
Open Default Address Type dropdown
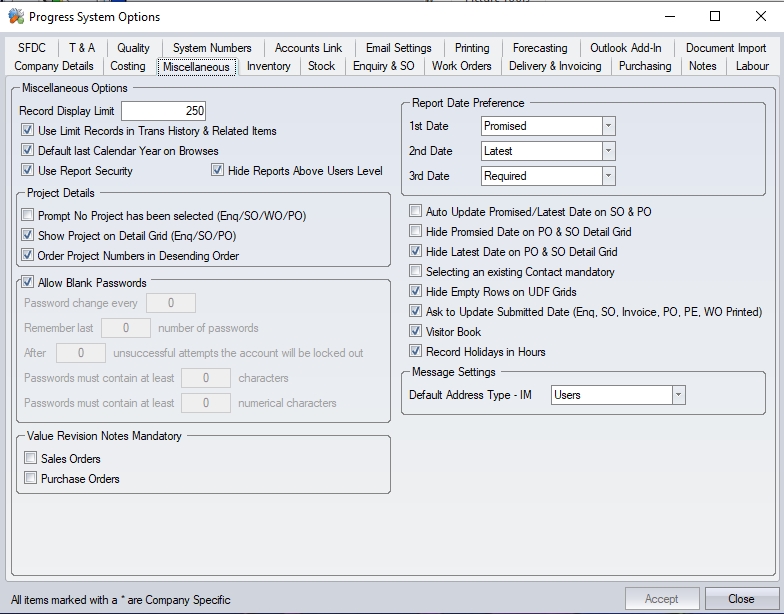[678, 395]
